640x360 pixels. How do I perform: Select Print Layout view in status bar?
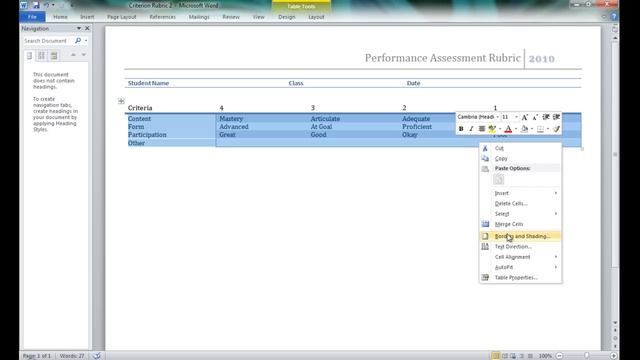495,356
